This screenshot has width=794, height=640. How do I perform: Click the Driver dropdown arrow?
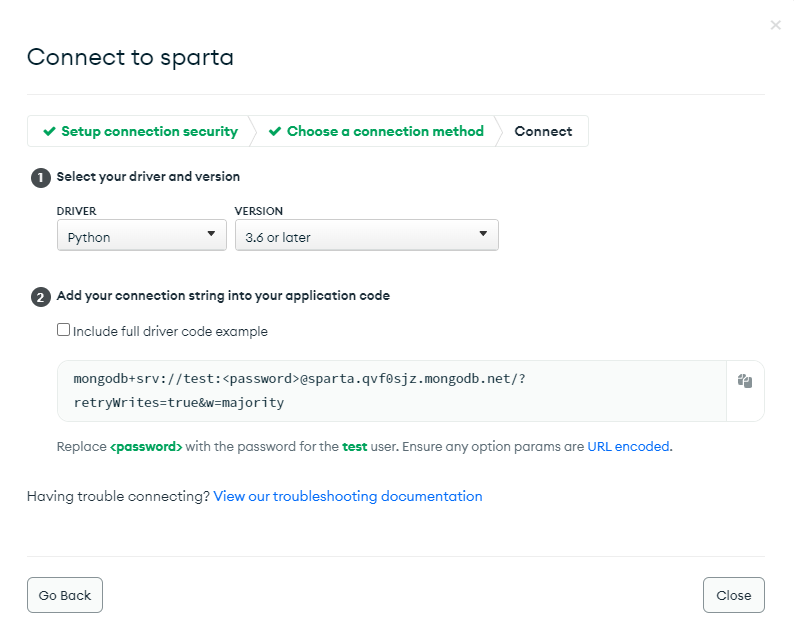[211, 234]
